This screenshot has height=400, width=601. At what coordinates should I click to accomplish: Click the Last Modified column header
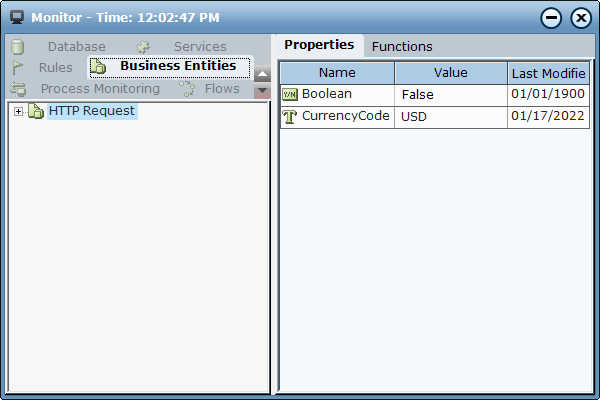[x=548, y=73]
